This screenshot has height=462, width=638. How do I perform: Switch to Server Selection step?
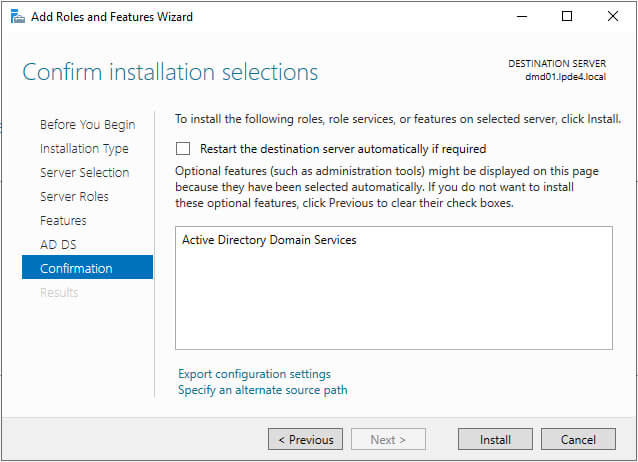(x=85, y=173)
